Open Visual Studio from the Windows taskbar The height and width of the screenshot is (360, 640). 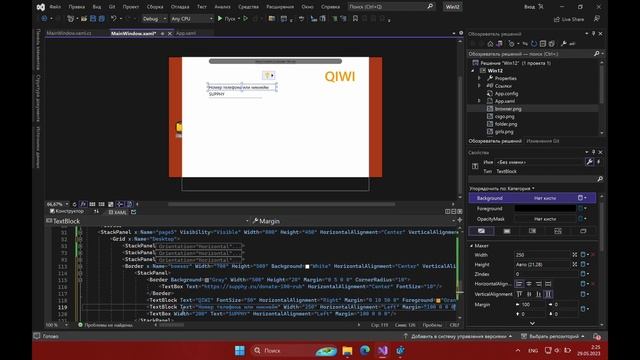pos(382,351)
